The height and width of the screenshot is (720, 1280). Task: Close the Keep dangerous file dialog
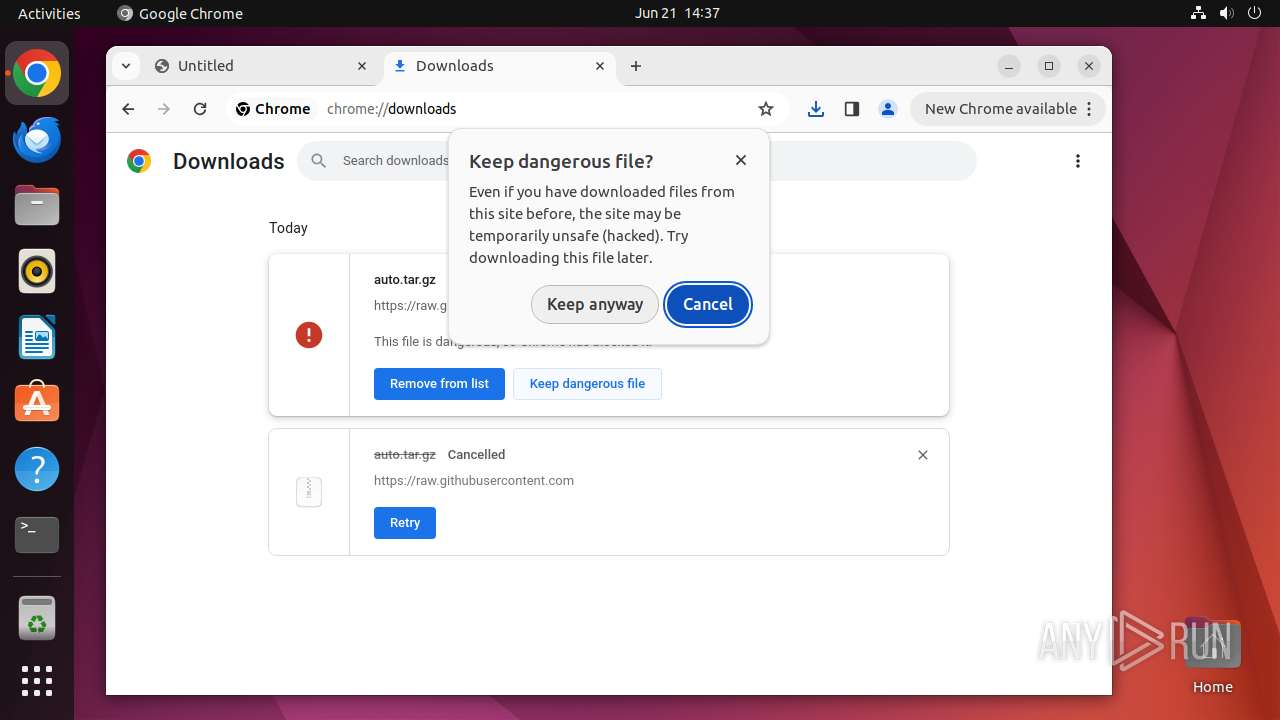point(741,160)
